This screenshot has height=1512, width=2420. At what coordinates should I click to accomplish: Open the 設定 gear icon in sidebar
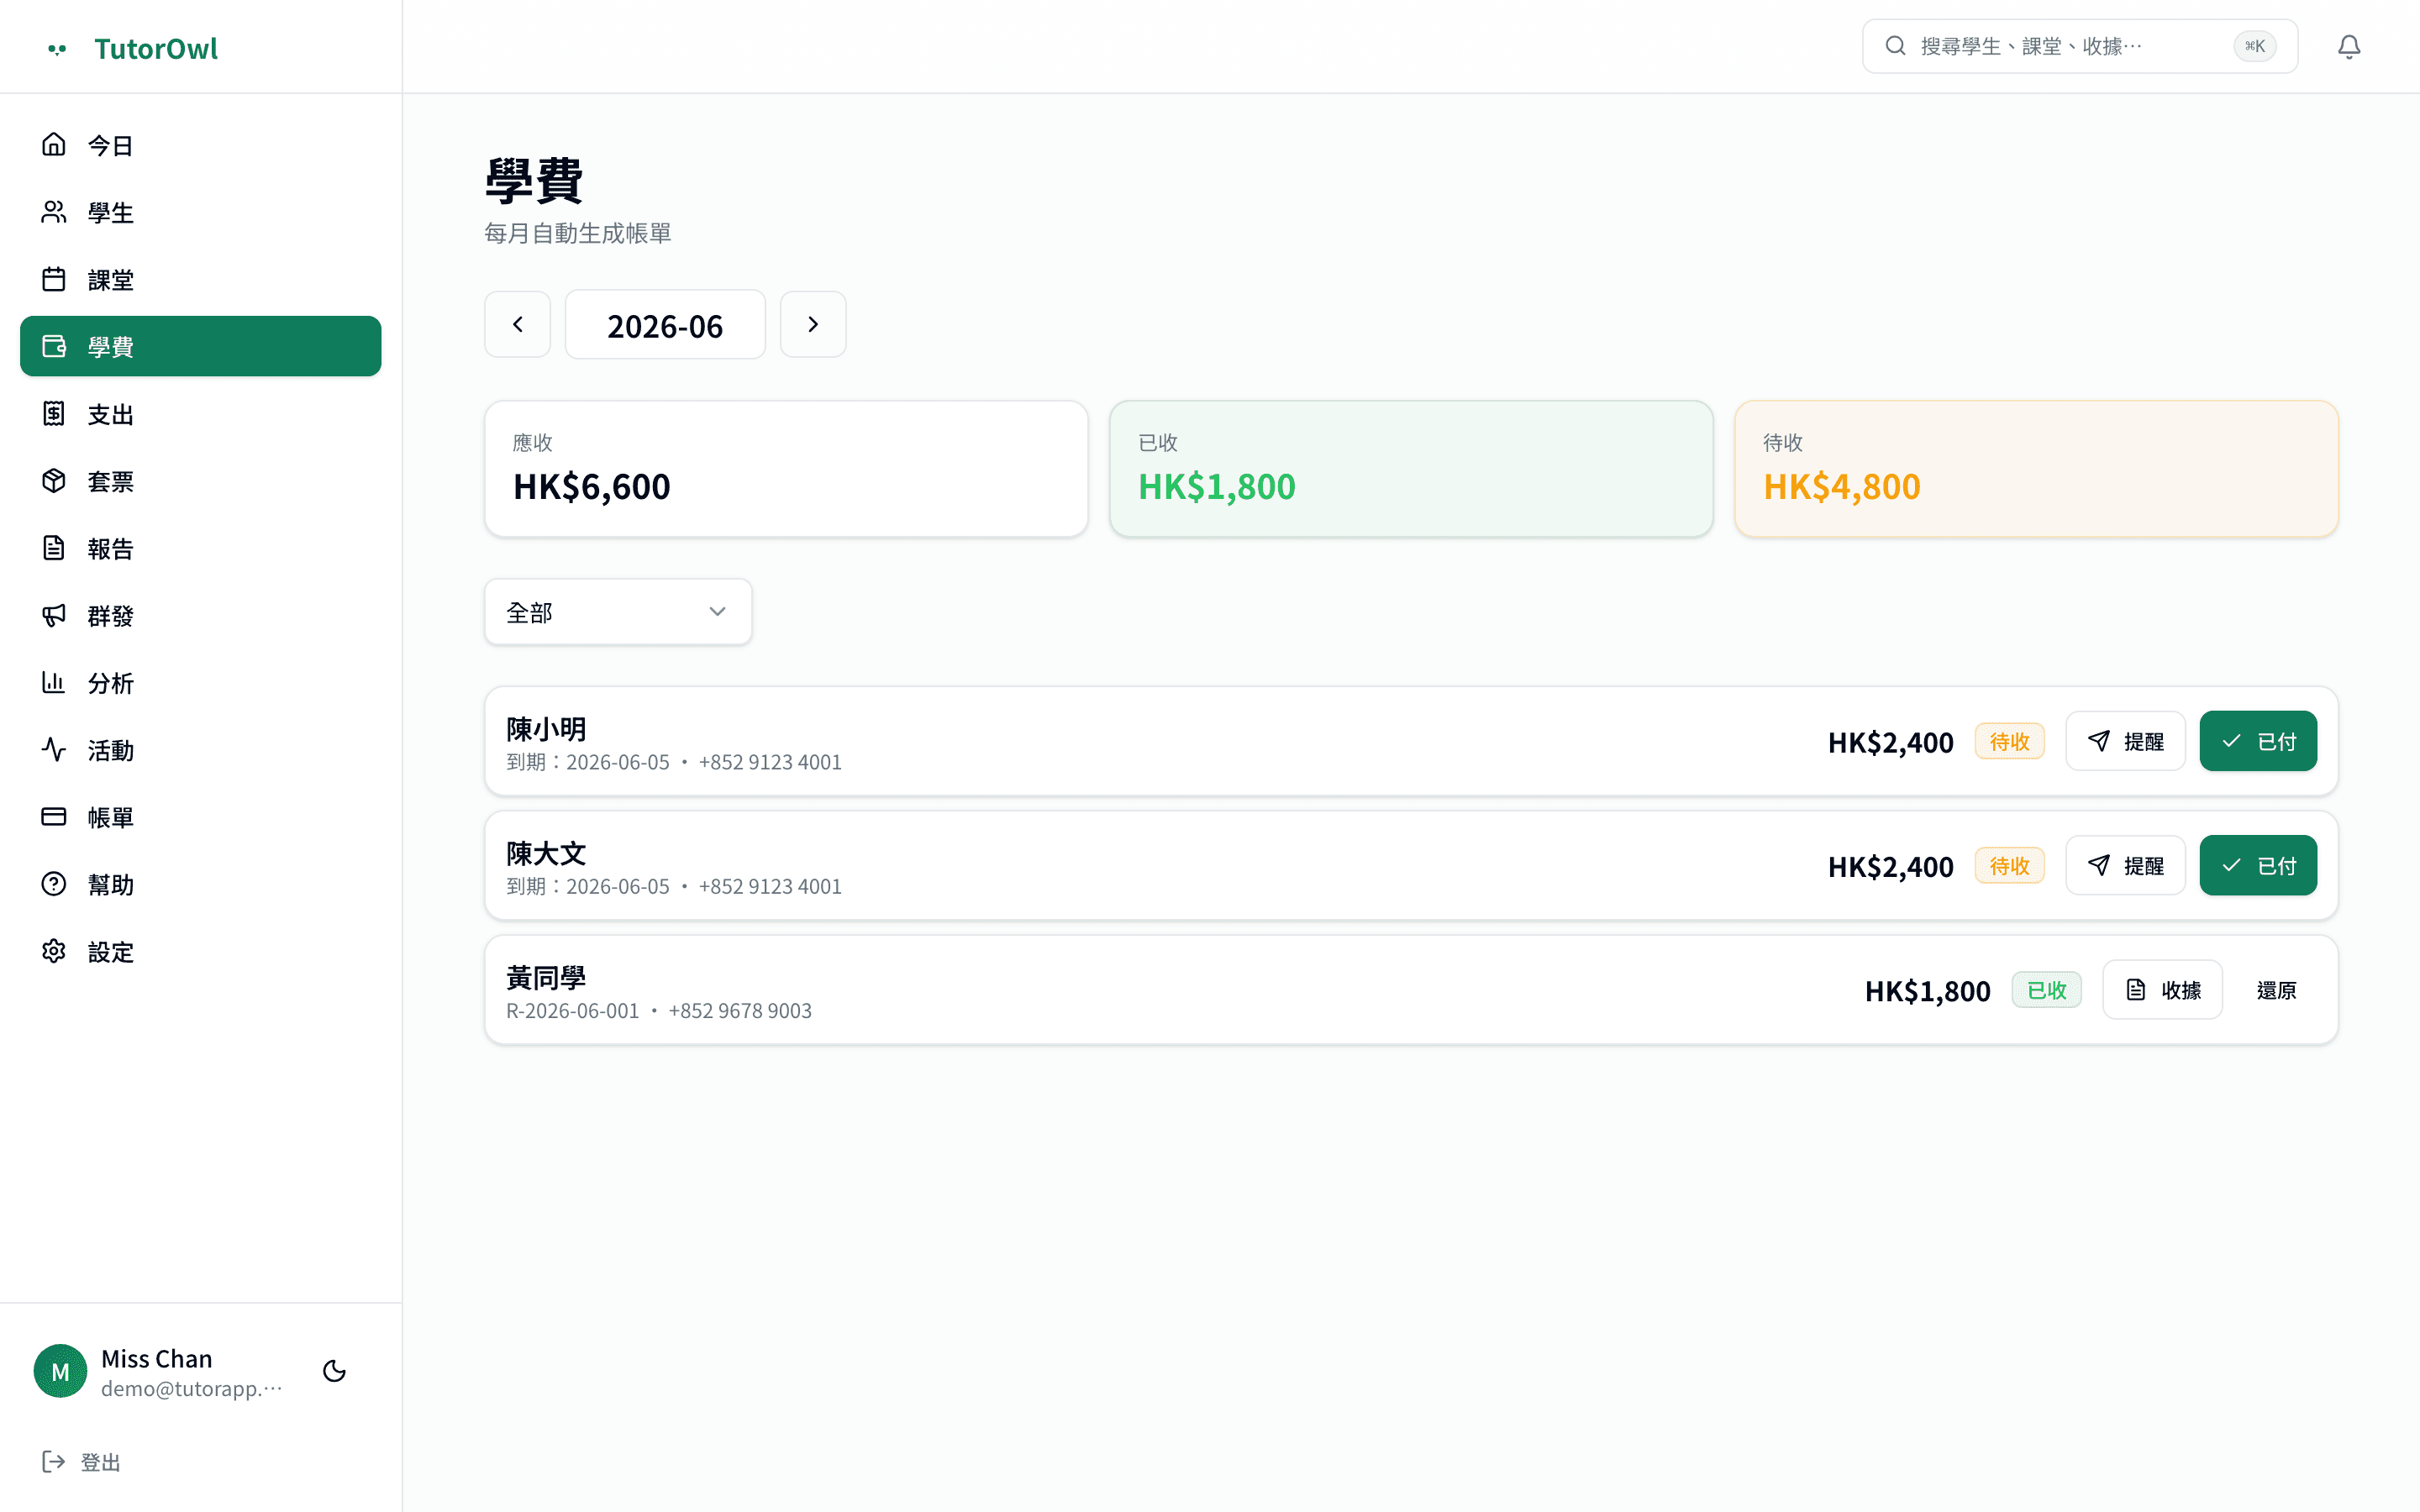(x=54, y=951)
